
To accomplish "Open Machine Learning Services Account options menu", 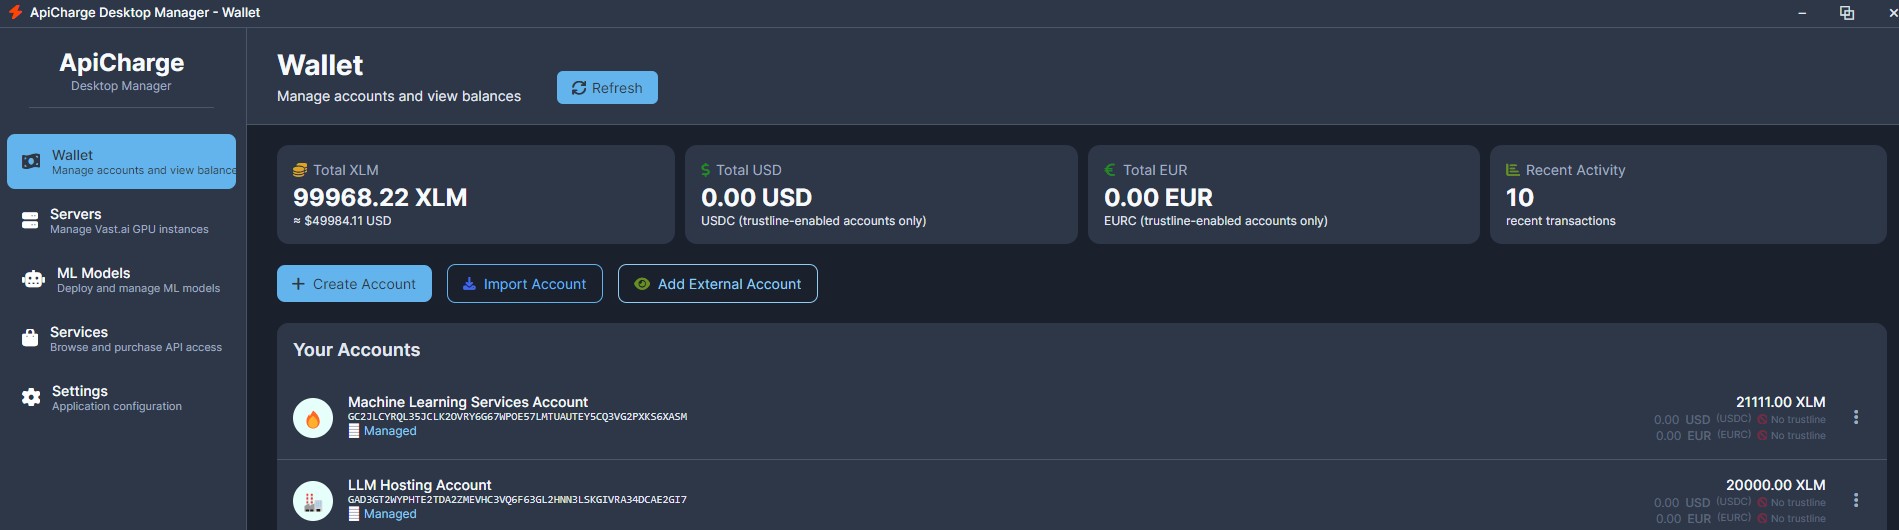I will 1856,417.
